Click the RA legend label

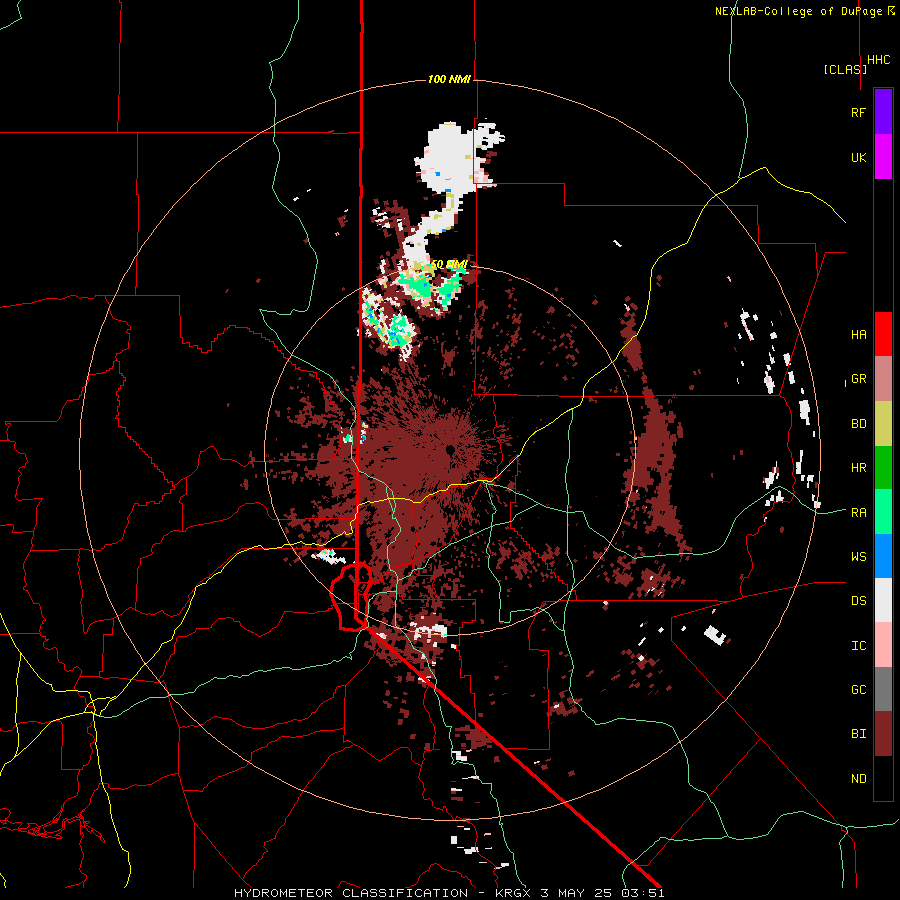(x=858, y=513)
